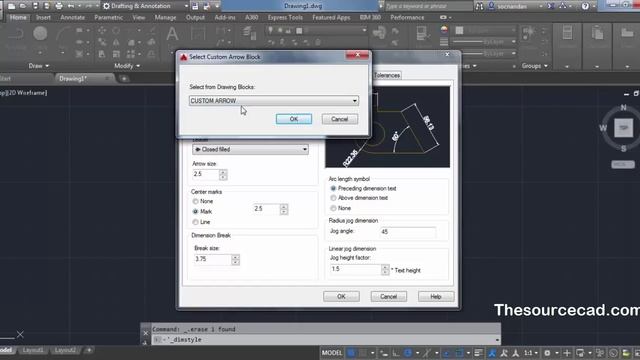The image size is (640, 360).
Task: Click the keyword search box in title bar
Action: [x=428, y=6]
